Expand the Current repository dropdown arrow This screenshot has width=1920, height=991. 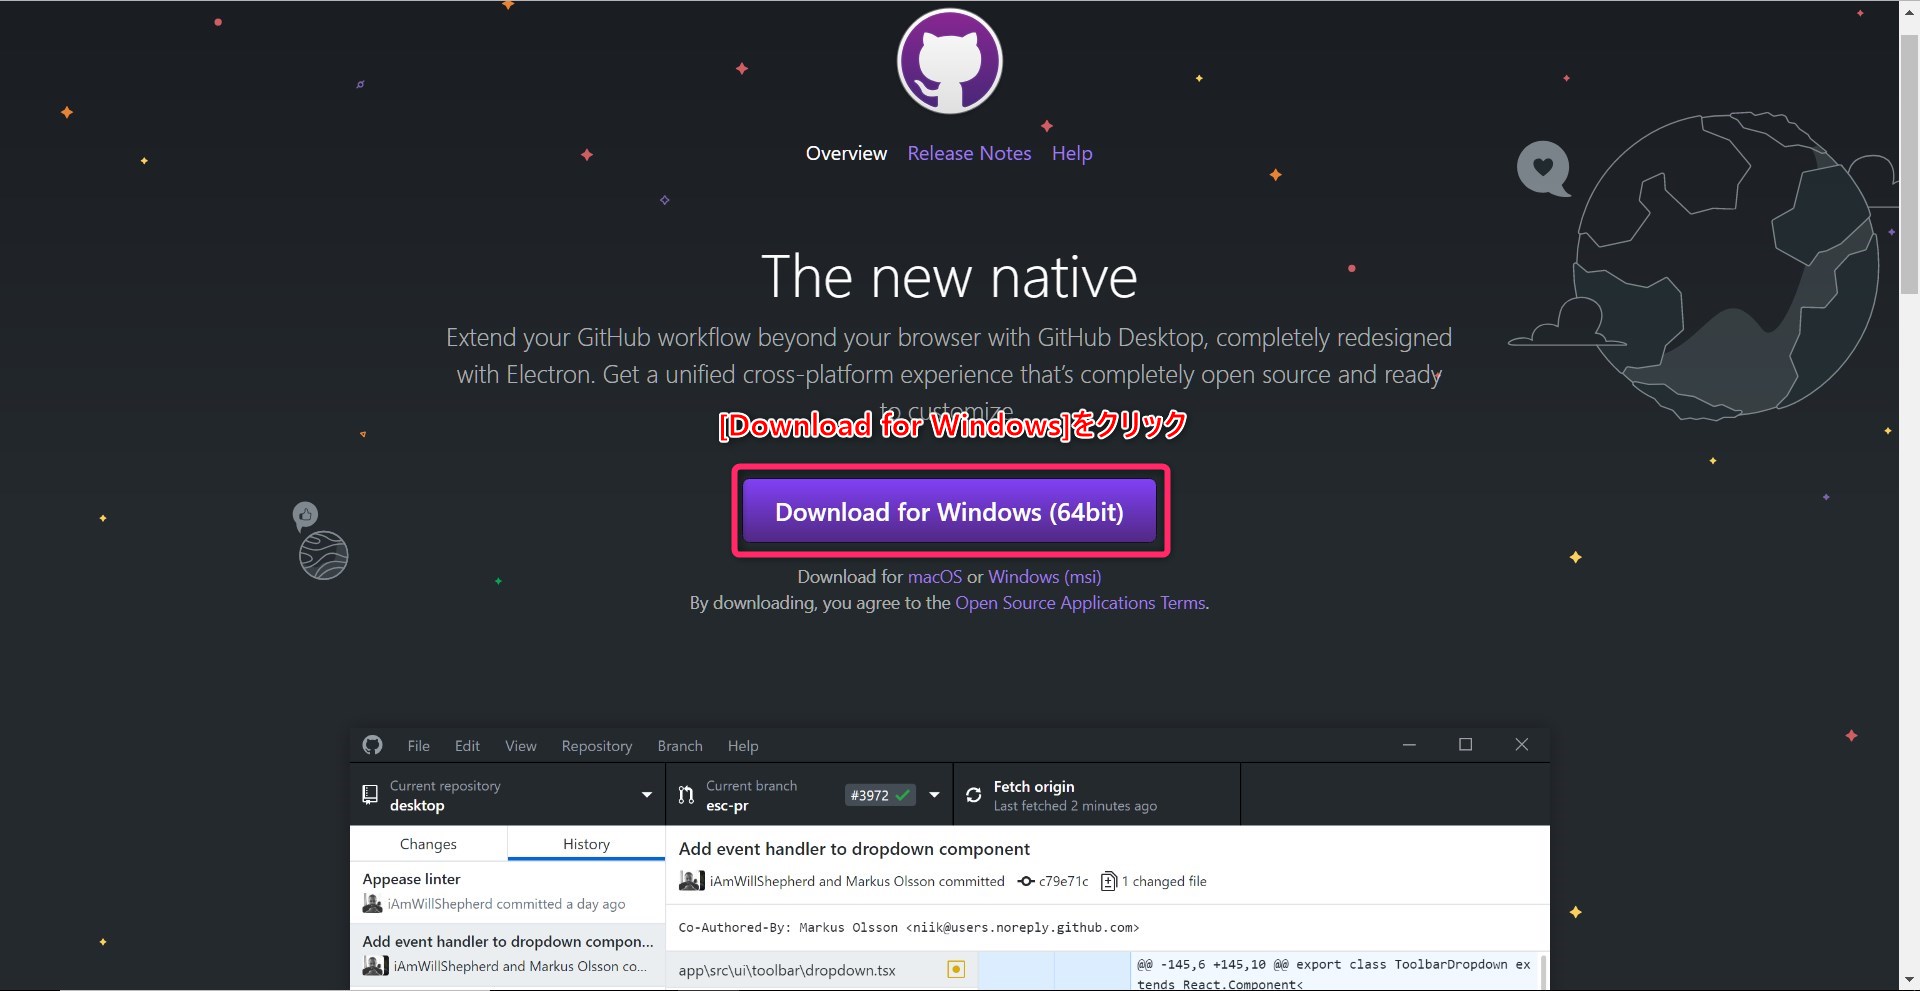tap(646, 795)
